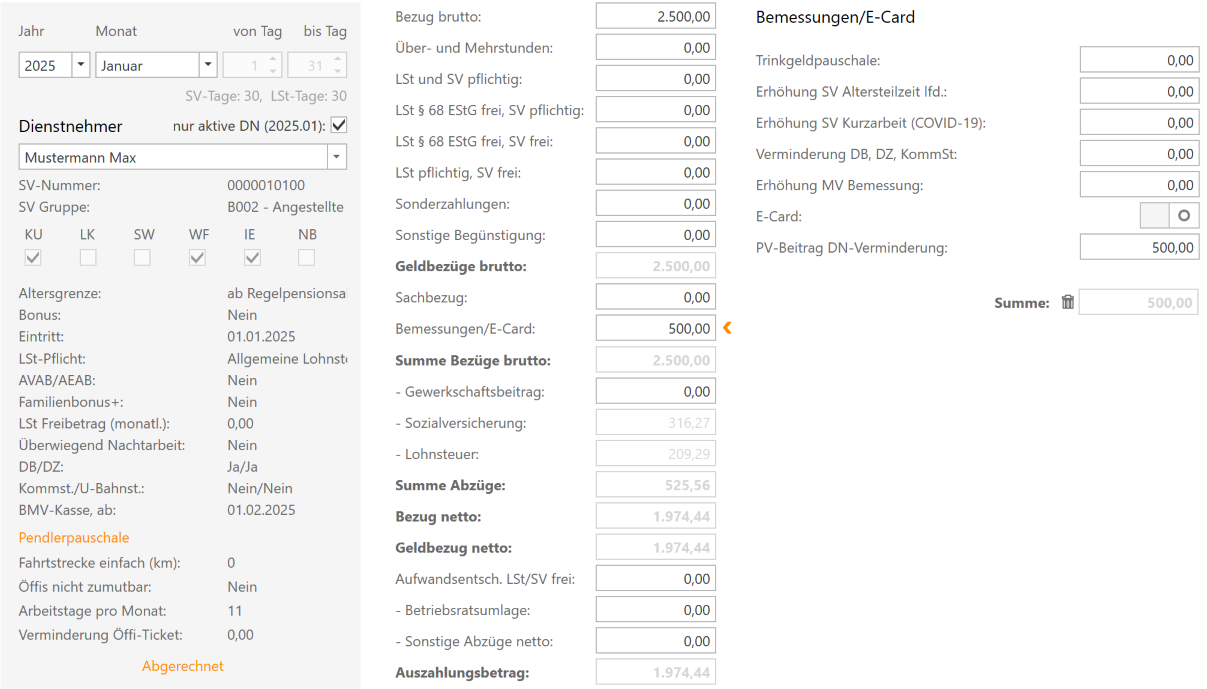Toggle the KU checkbox

[33, 257]
